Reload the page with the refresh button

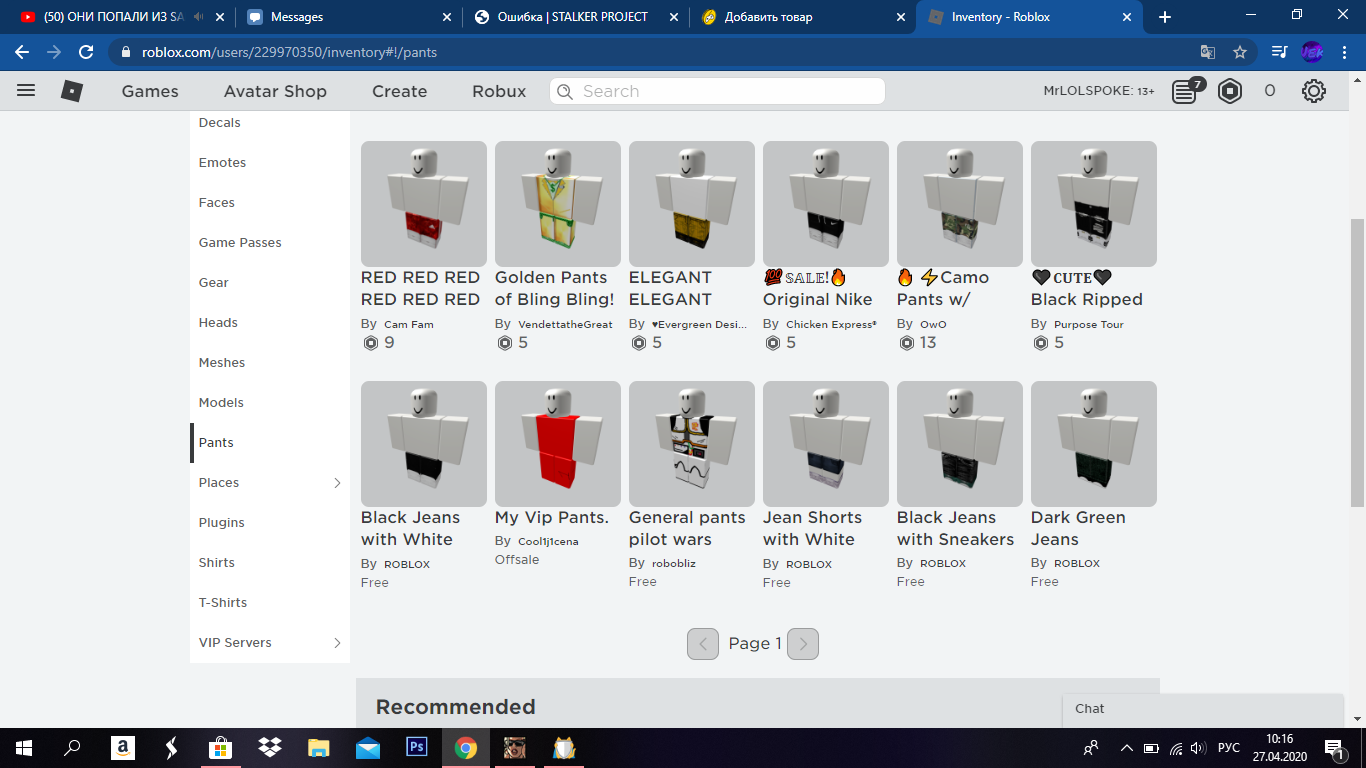86,52
